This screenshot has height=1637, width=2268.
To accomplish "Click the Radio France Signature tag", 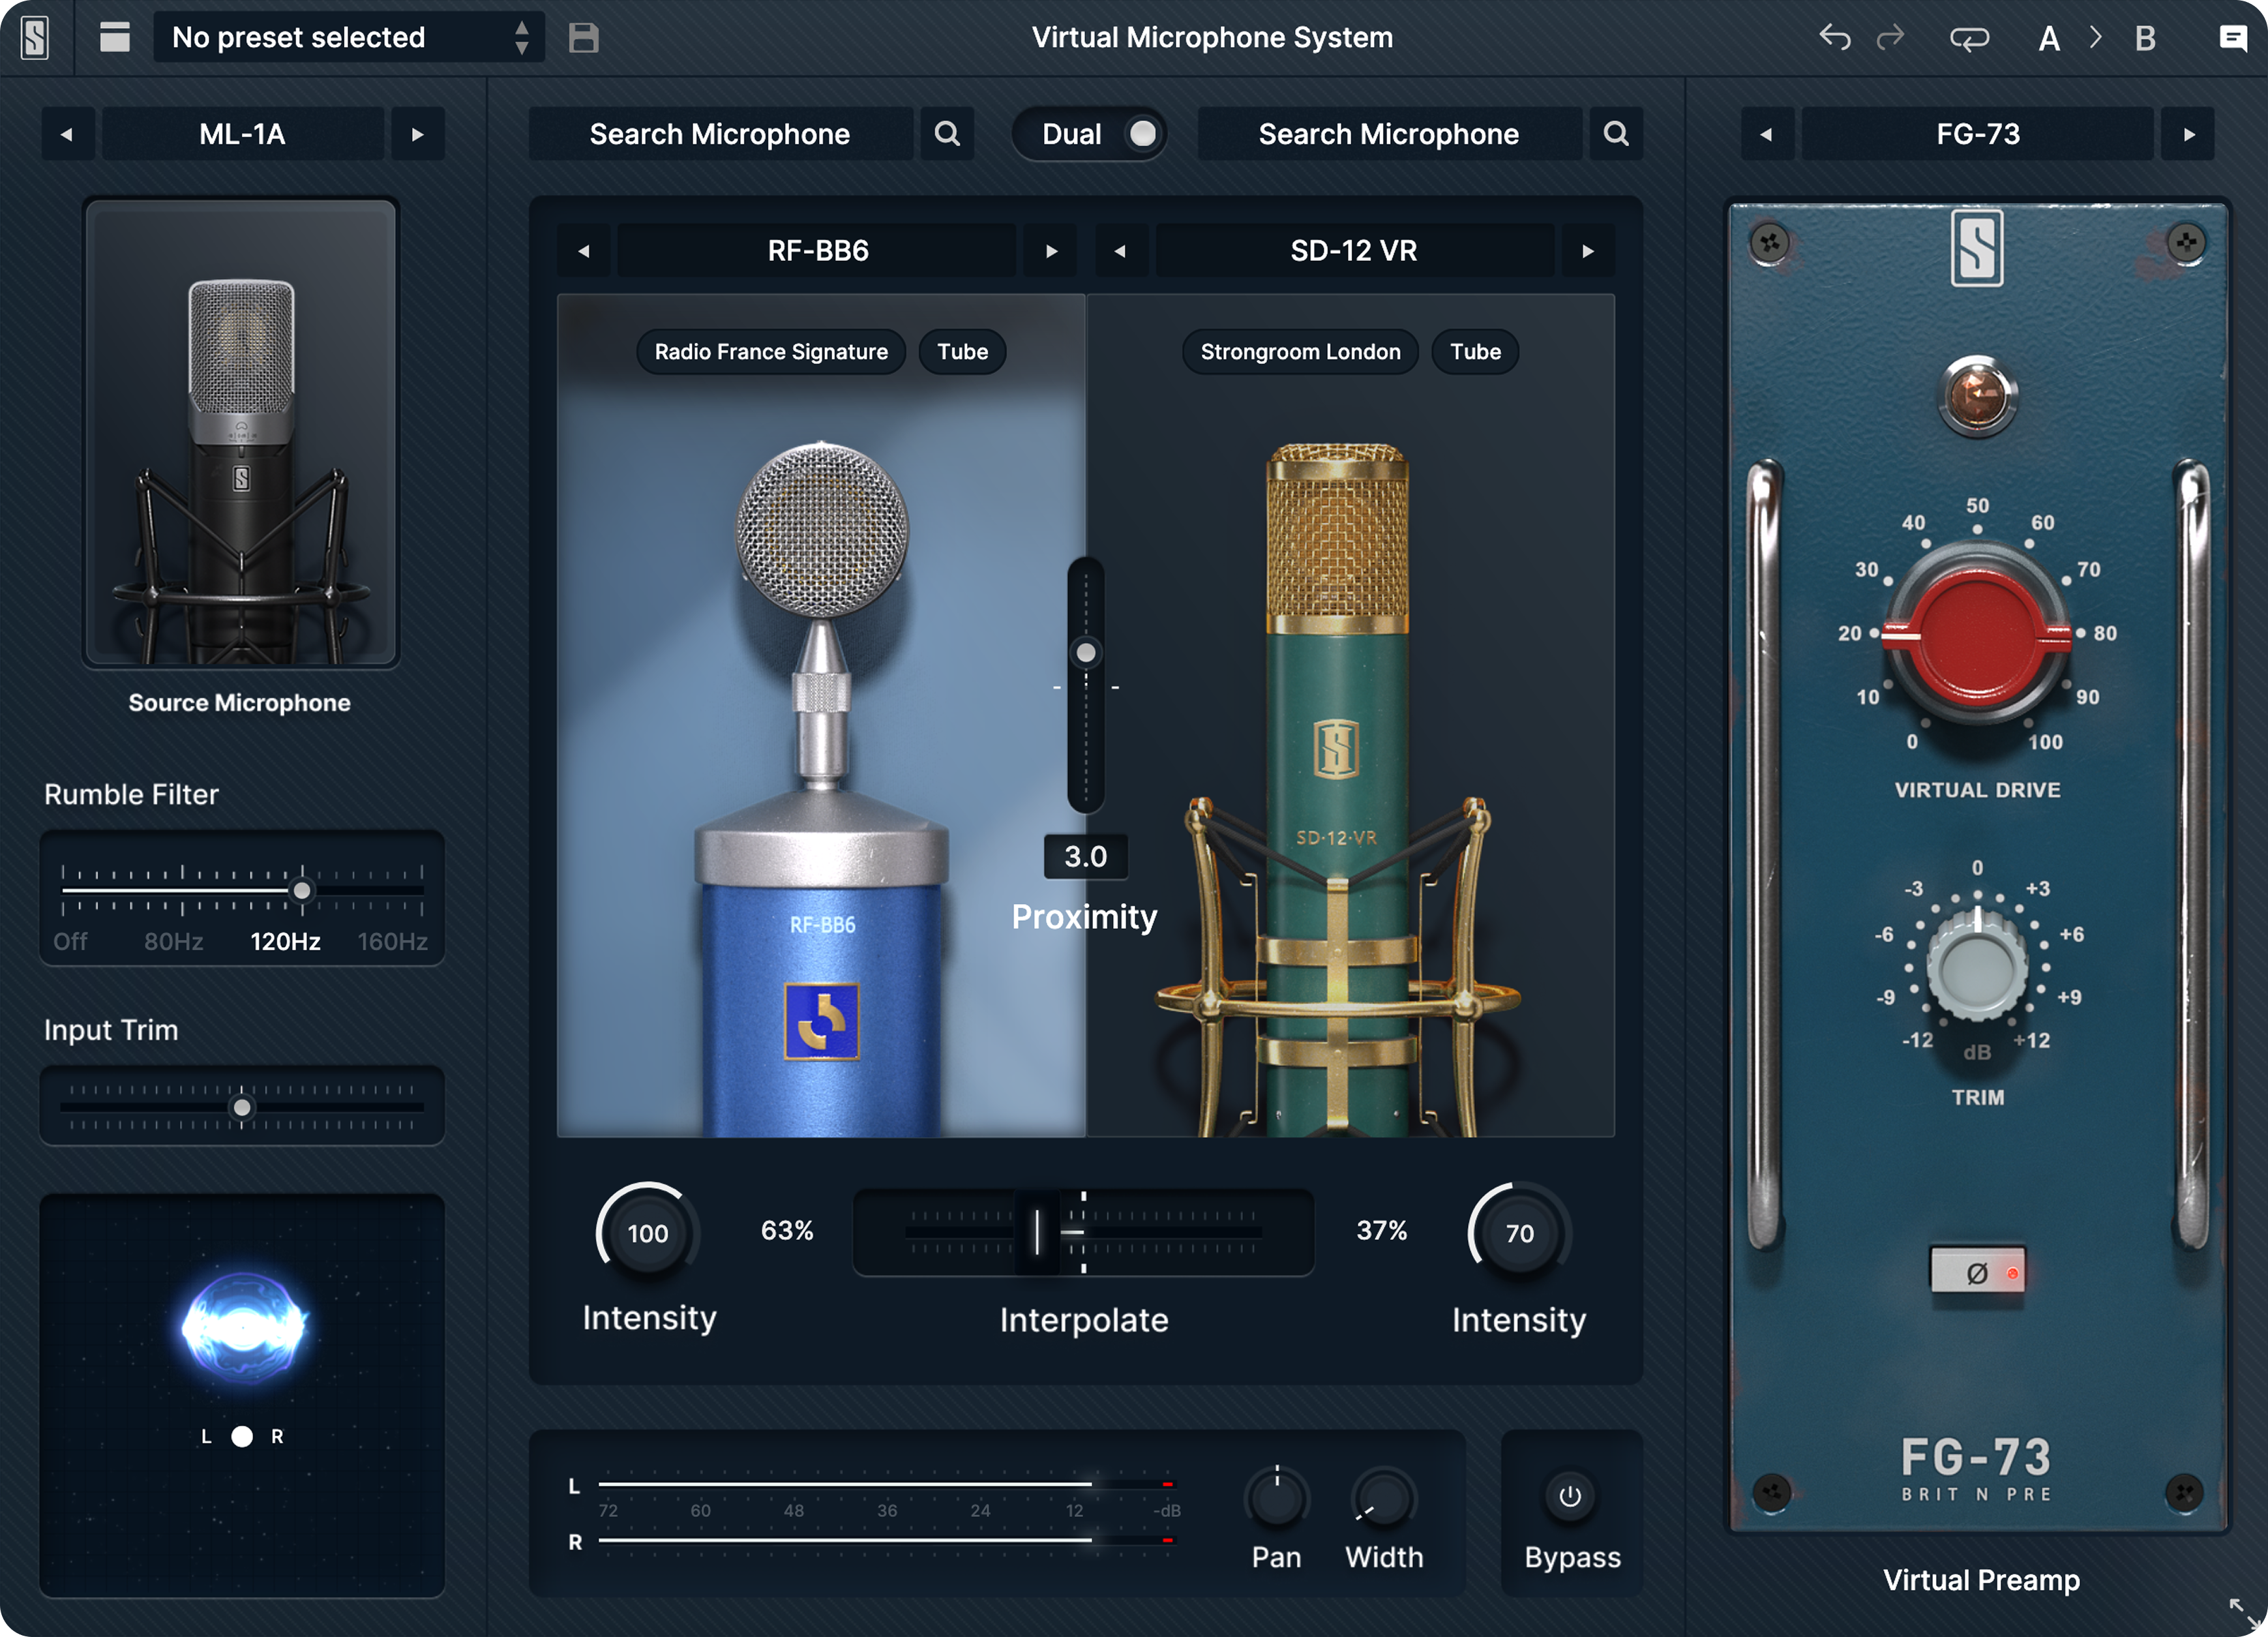I will [770, 352].
